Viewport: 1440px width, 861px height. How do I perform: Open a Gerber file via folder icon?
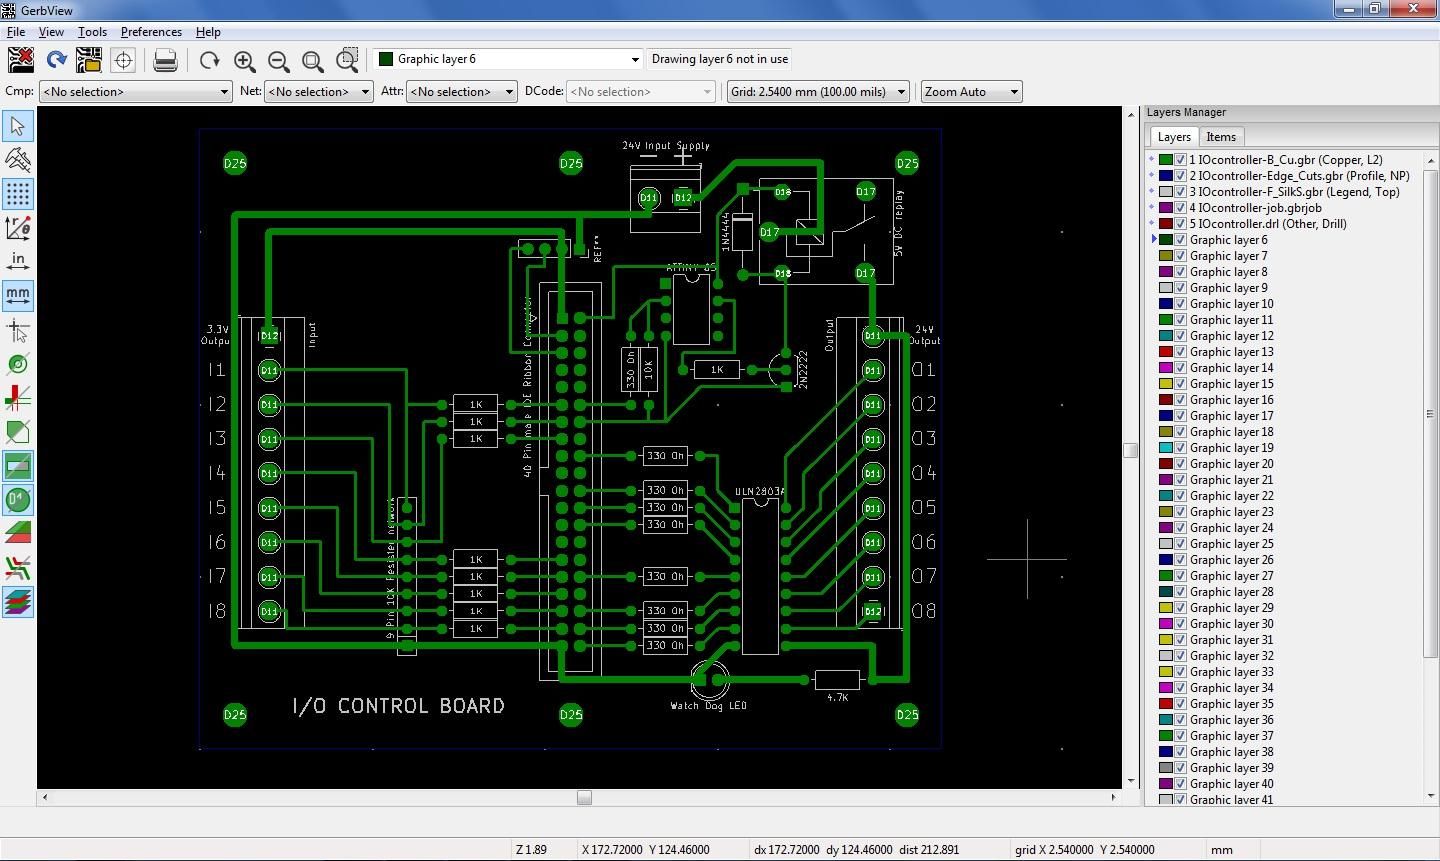pyautogui.click(x=89, y=59)
